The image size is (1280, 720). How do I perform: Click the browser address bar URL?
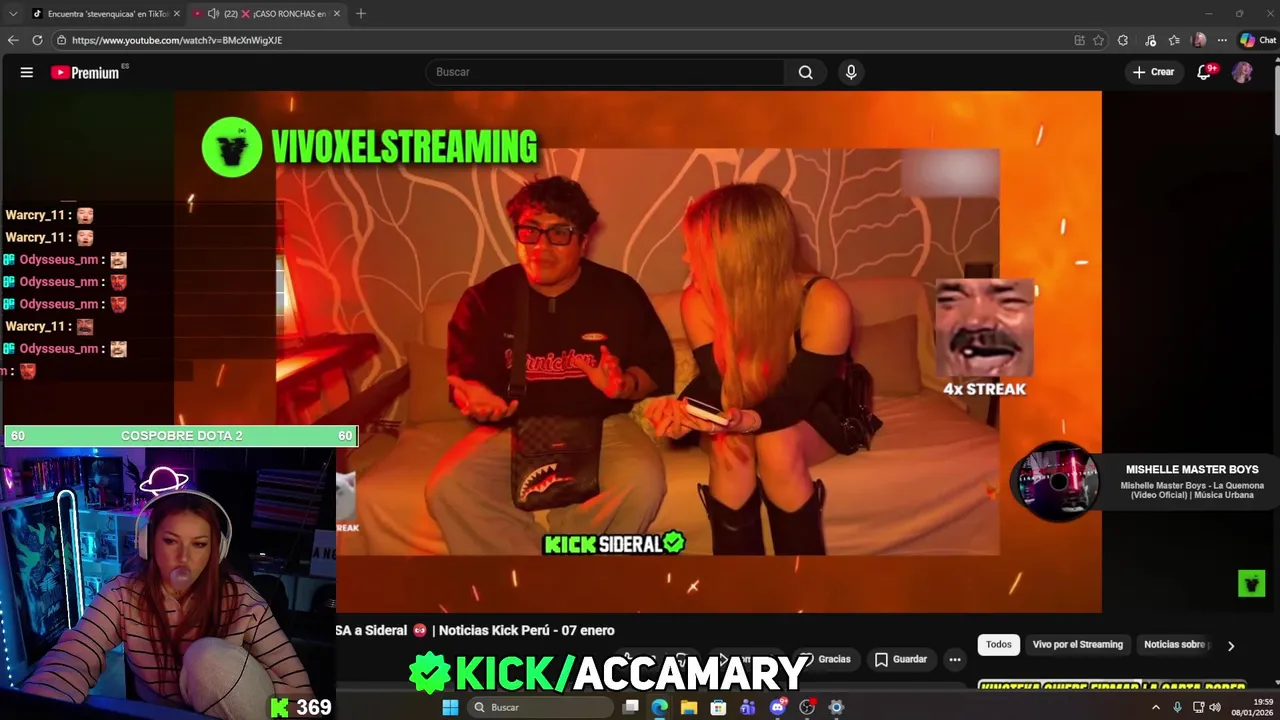click(x=177, y=40)
